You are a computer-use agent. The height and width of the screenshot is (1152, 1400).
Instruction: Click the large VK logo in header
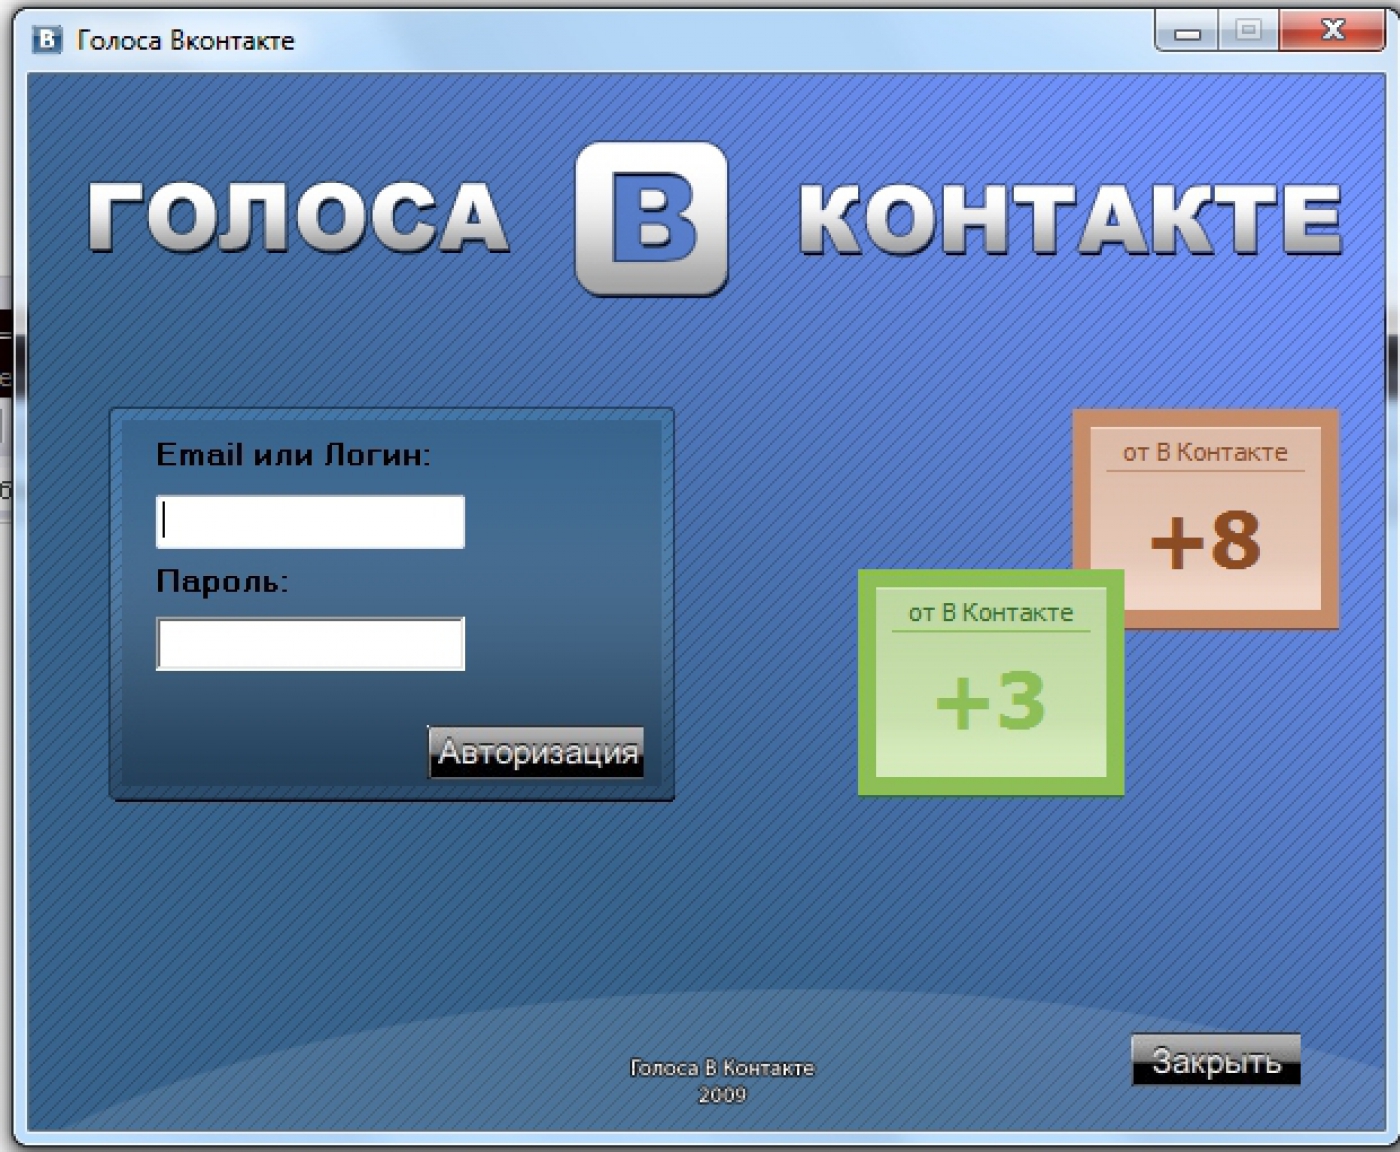pos(652,219)
